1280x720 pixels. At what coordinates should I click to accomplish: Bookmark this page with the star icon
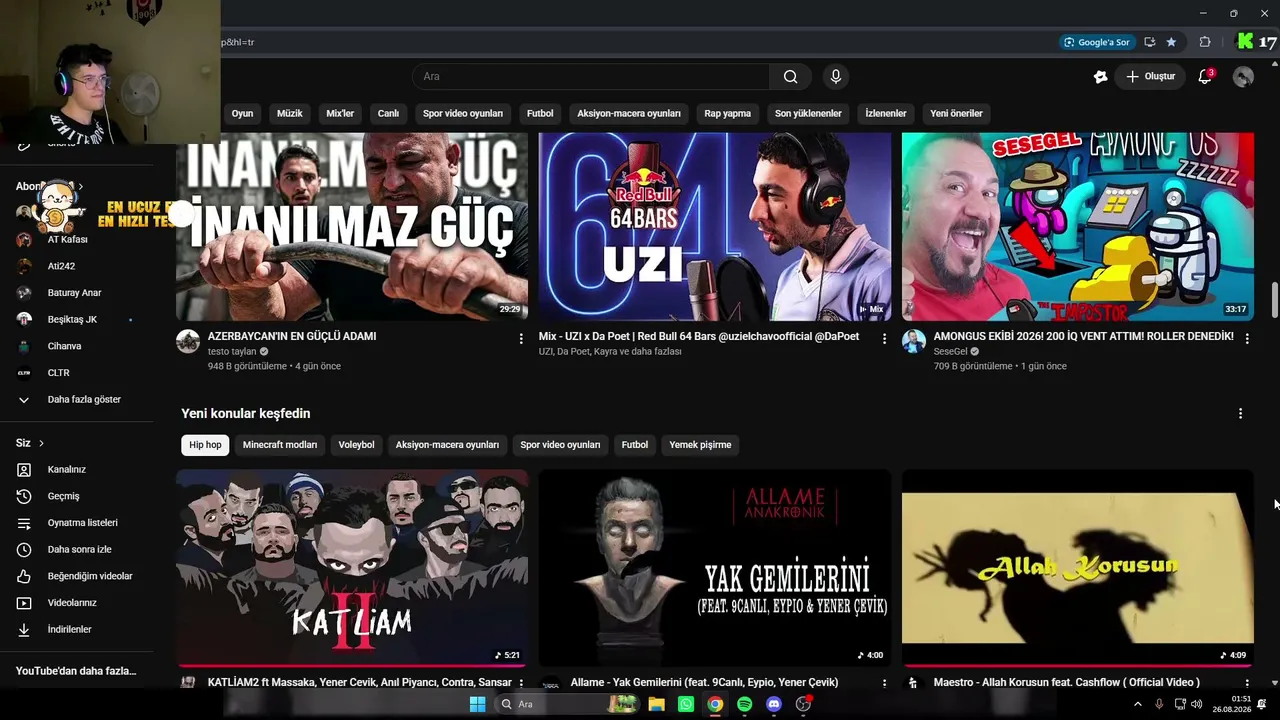pos(1171,42)
